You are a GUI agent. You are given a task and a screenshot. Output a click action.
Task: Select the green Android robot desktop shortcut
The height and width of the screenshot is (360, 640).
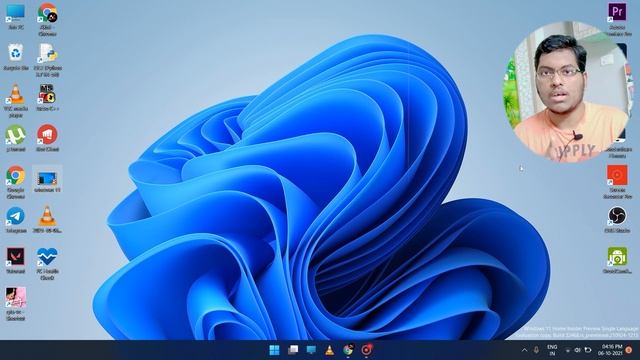pyautogui.click(x=617, y=260)
